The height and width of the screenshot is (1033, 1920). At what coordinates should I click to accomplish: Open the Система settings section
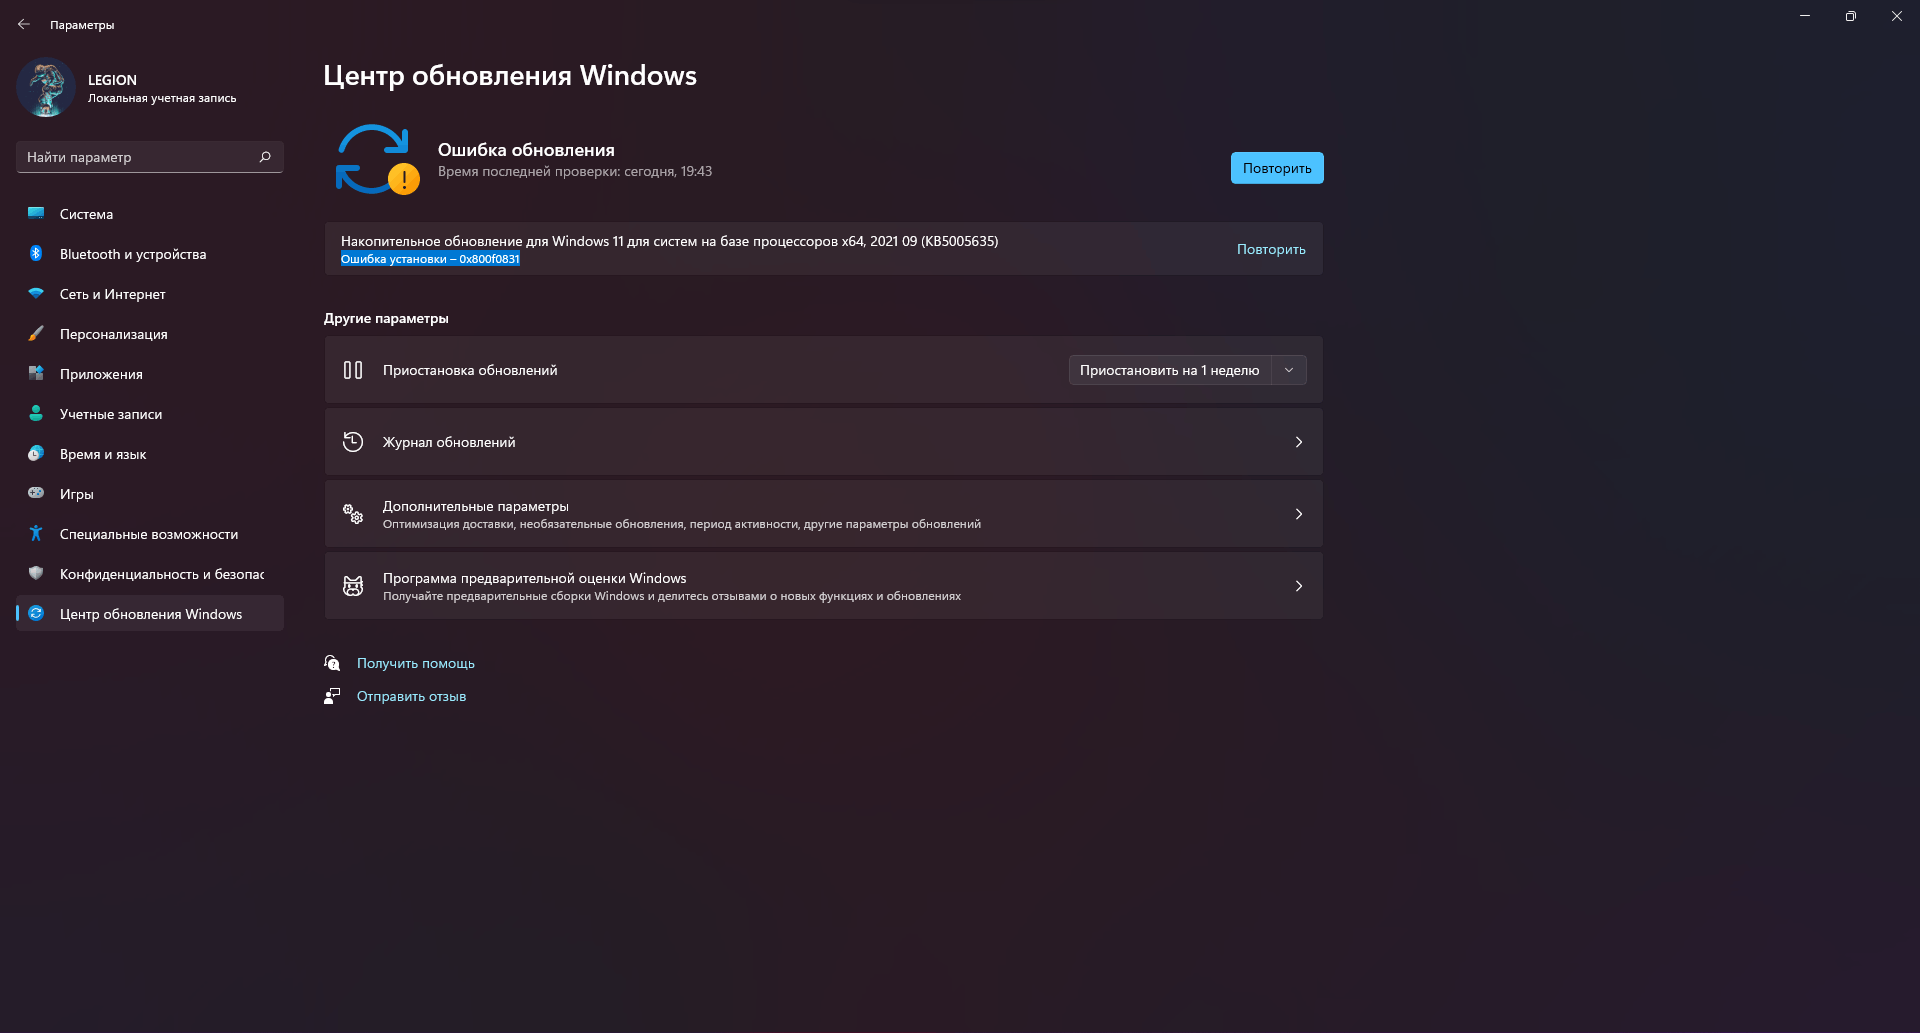pyautogui.click(x=150, y=214)
